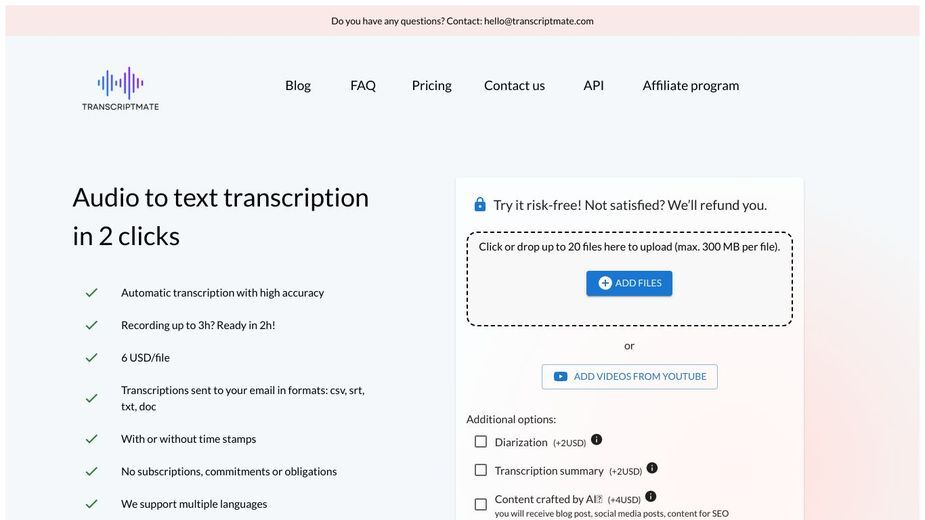
Task: Click the info icon beside Transcription summary
Action: [652, 468]
